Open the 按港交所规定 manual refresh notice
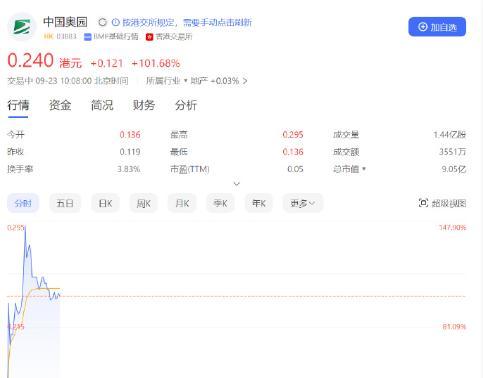The height and width of the screenshot is (378, 483). click(x=187, y=22)
